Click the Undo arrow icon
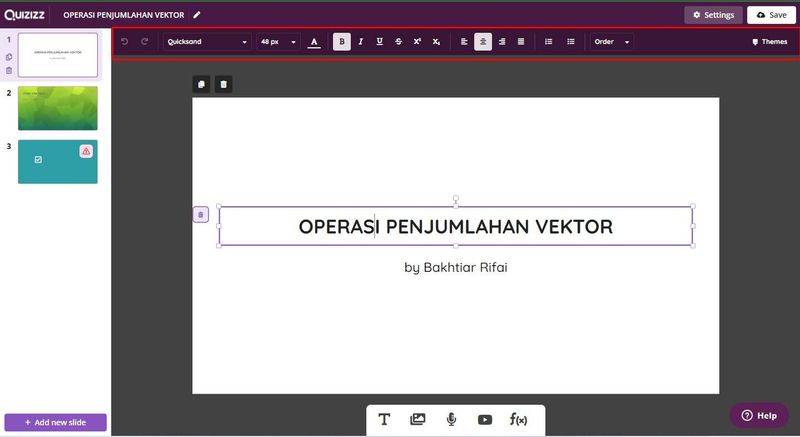Image resolution: width=800 pixels, height=437 pixels. [x=124, y=42]
